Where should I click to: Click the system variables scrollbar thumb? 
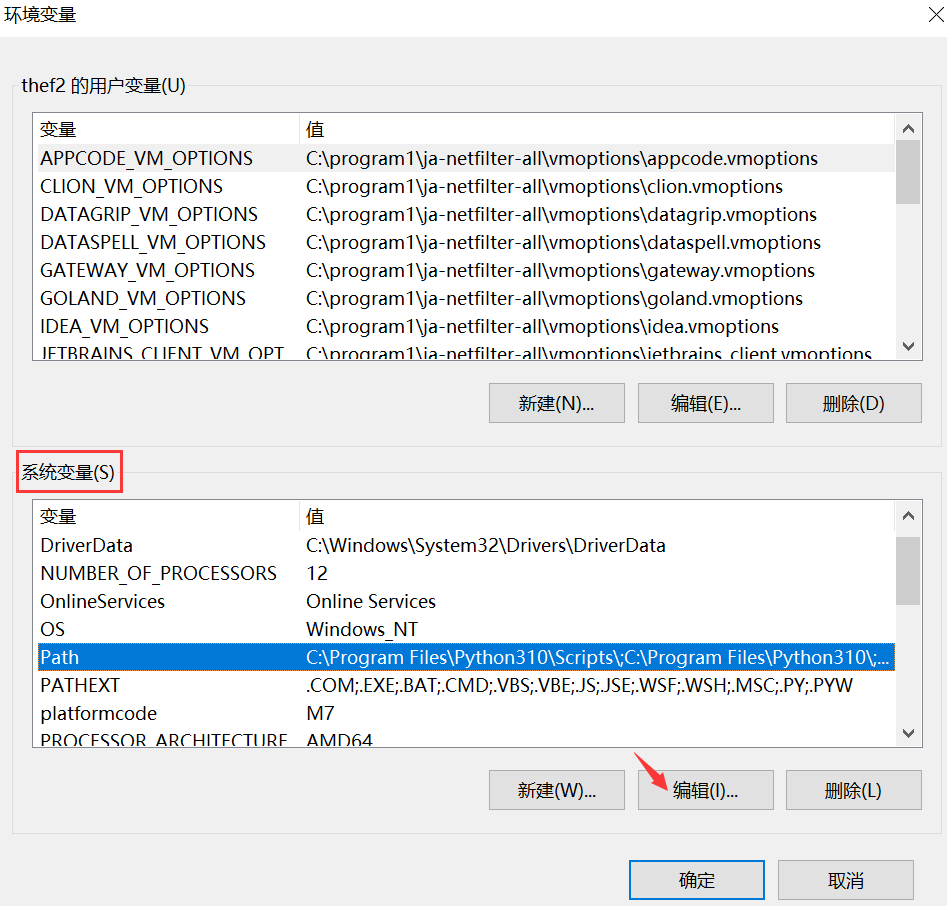pyautogui.click(x=908, y=571)
